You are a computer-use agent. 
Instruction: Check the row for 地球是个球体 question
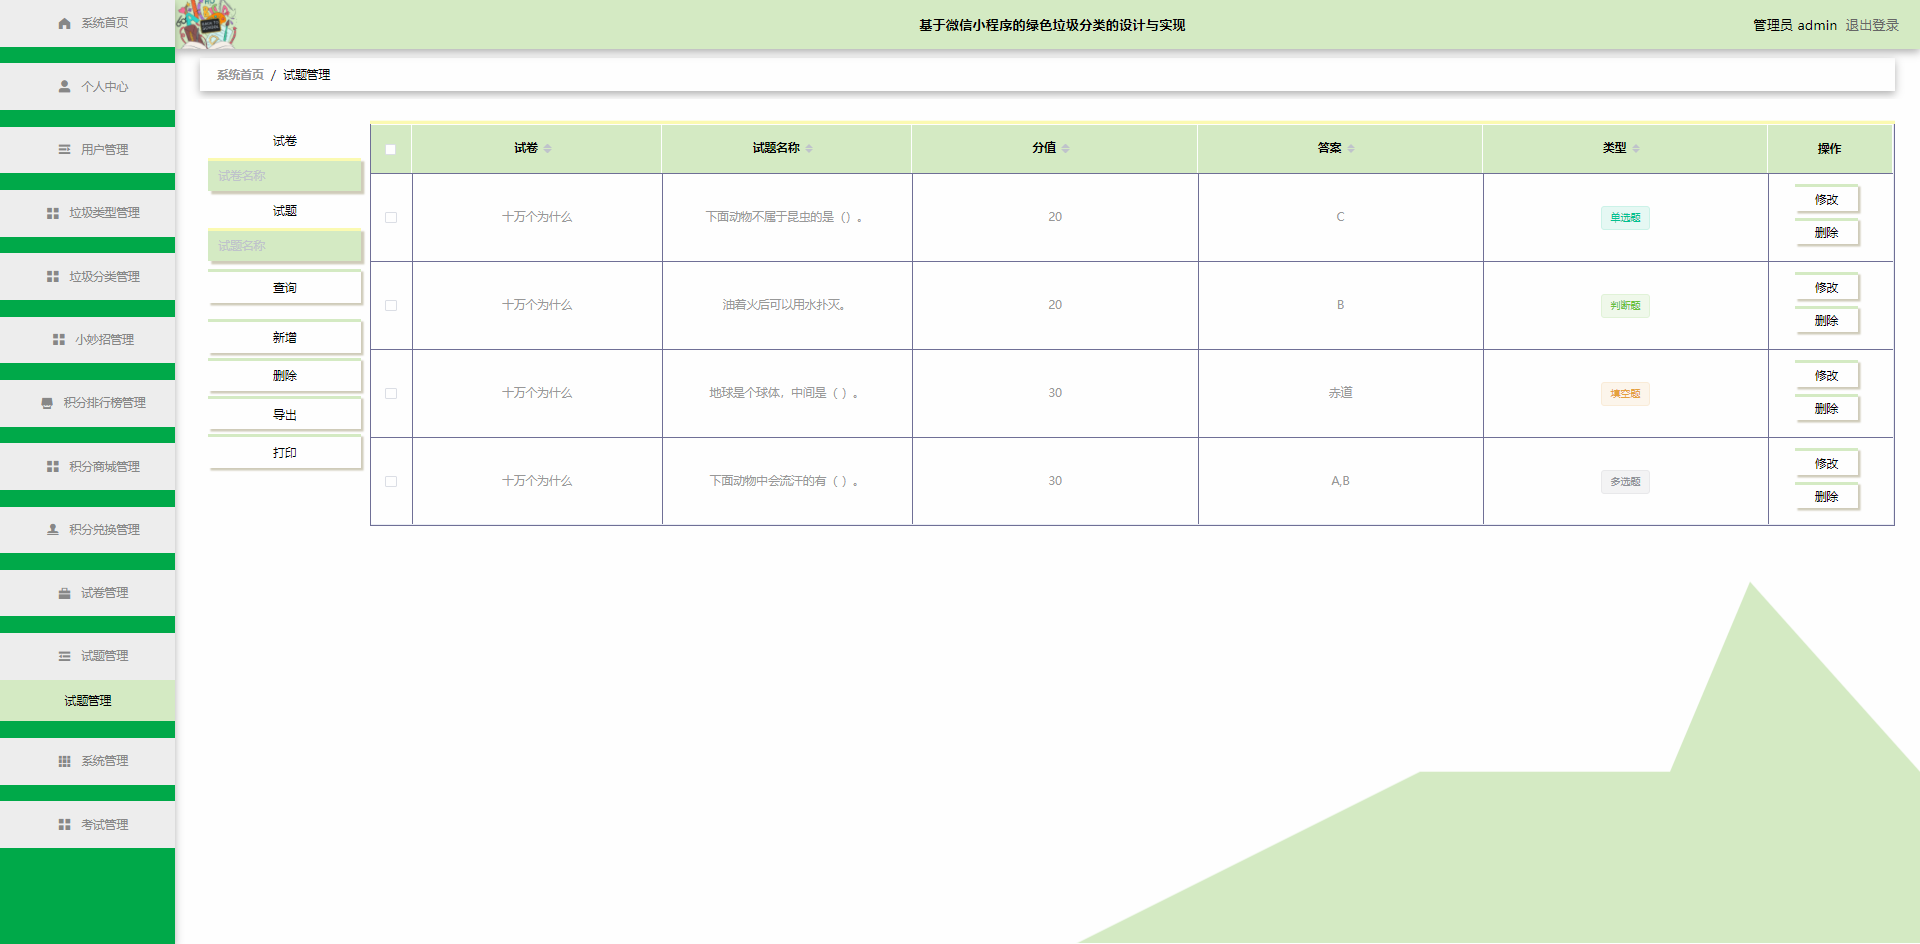click(391, 393)
